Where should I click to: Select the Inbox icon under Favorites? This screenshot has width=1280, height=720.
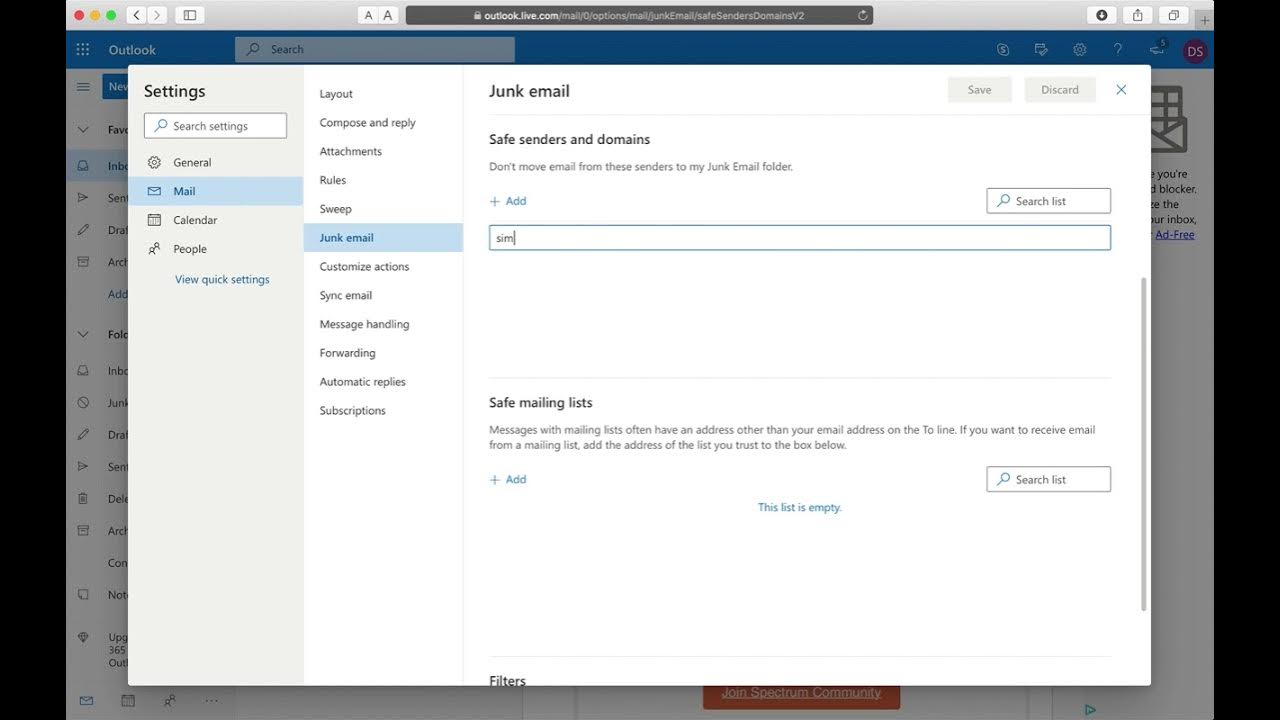(84, 167)
